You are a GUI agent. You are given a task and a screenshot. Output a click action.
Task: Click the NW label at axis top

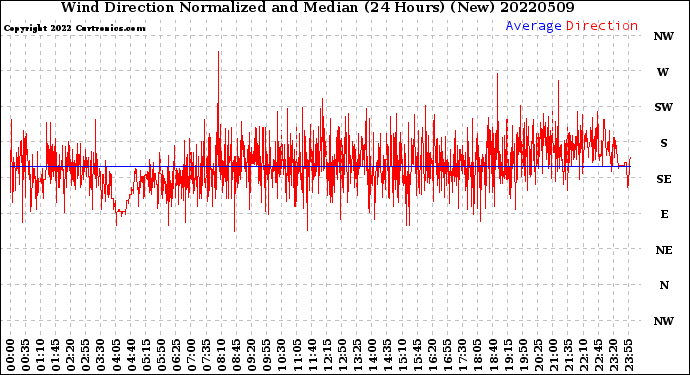coord(664,36)
